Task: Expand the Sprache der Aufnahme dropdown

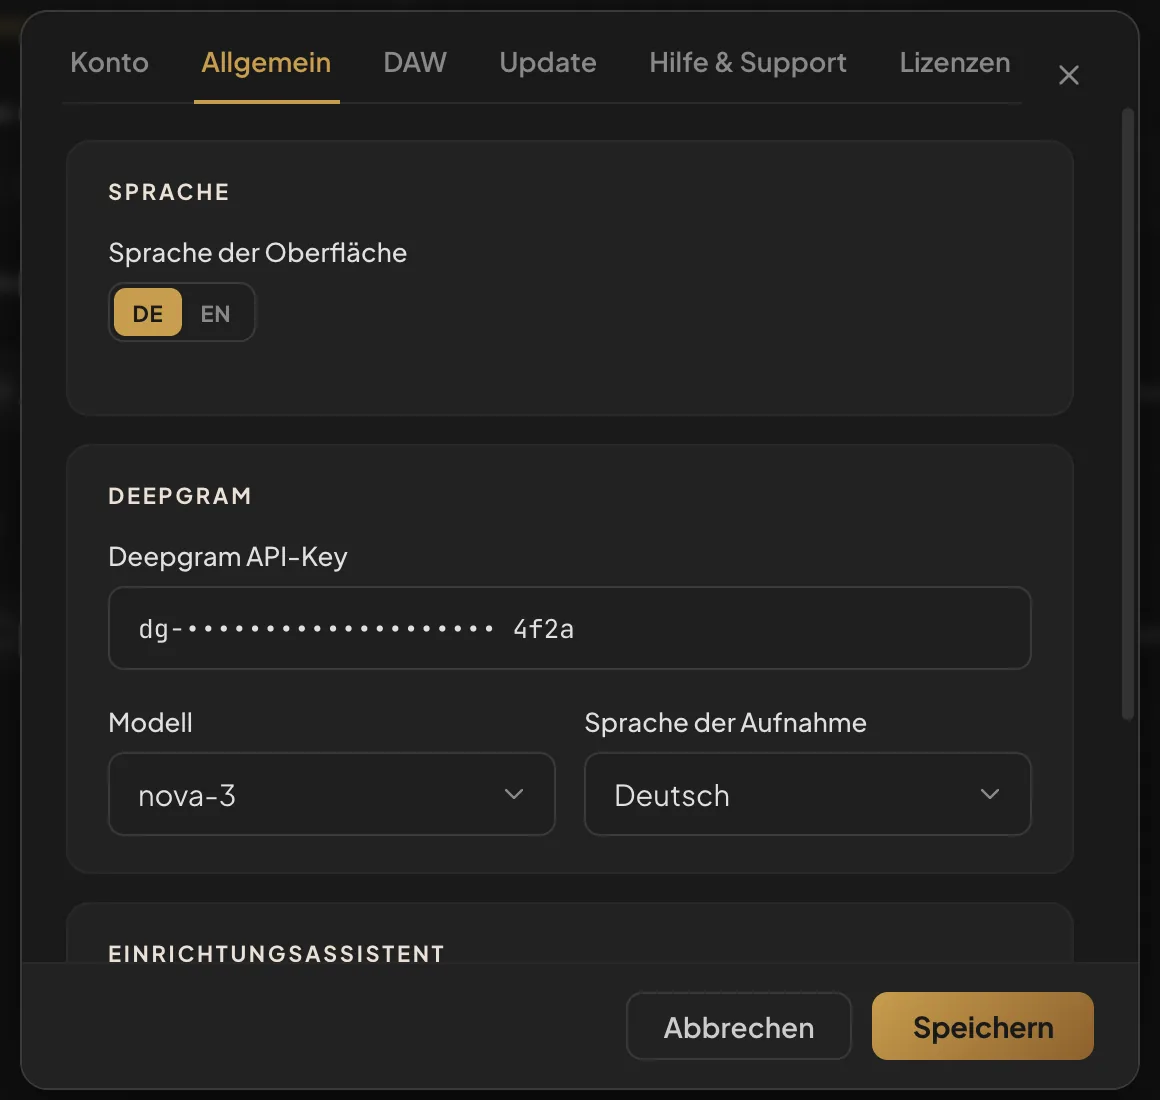Action: 808,794
